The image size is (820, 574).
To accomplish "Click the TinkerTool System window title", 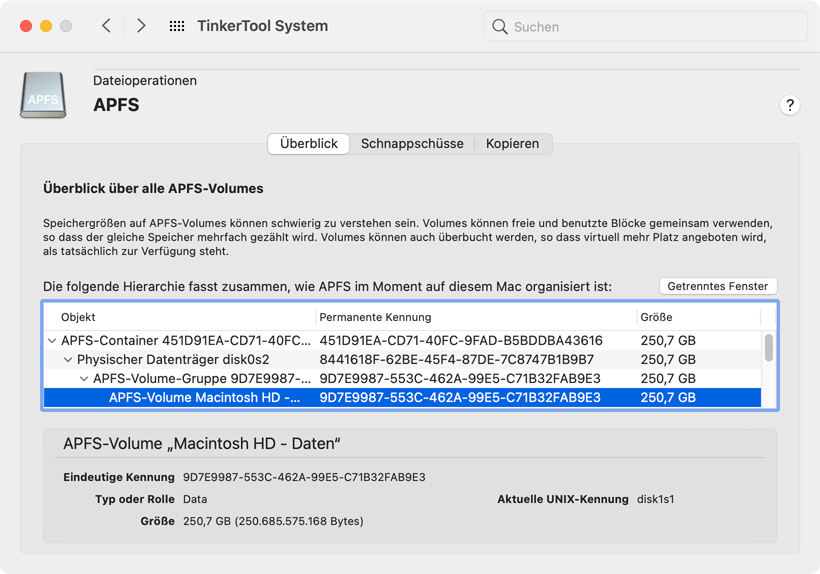I will [263, 26].
